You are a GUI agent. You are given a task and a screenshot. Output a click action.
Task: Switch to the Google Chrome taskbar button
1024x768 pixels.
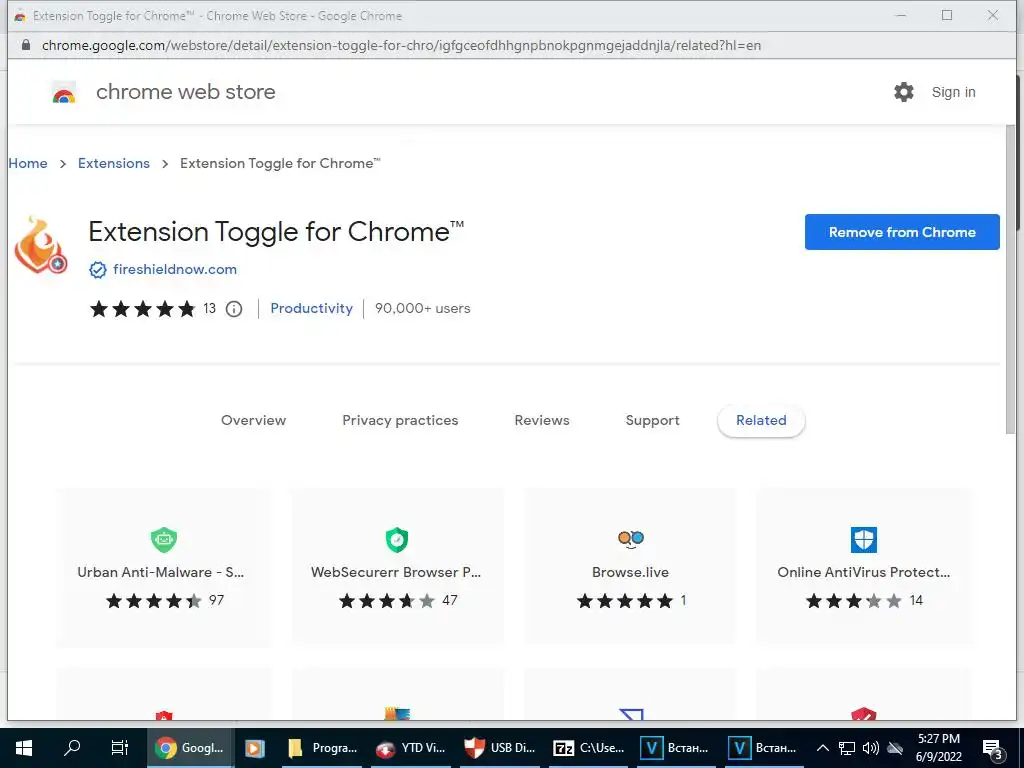click(x=189, y=748)
